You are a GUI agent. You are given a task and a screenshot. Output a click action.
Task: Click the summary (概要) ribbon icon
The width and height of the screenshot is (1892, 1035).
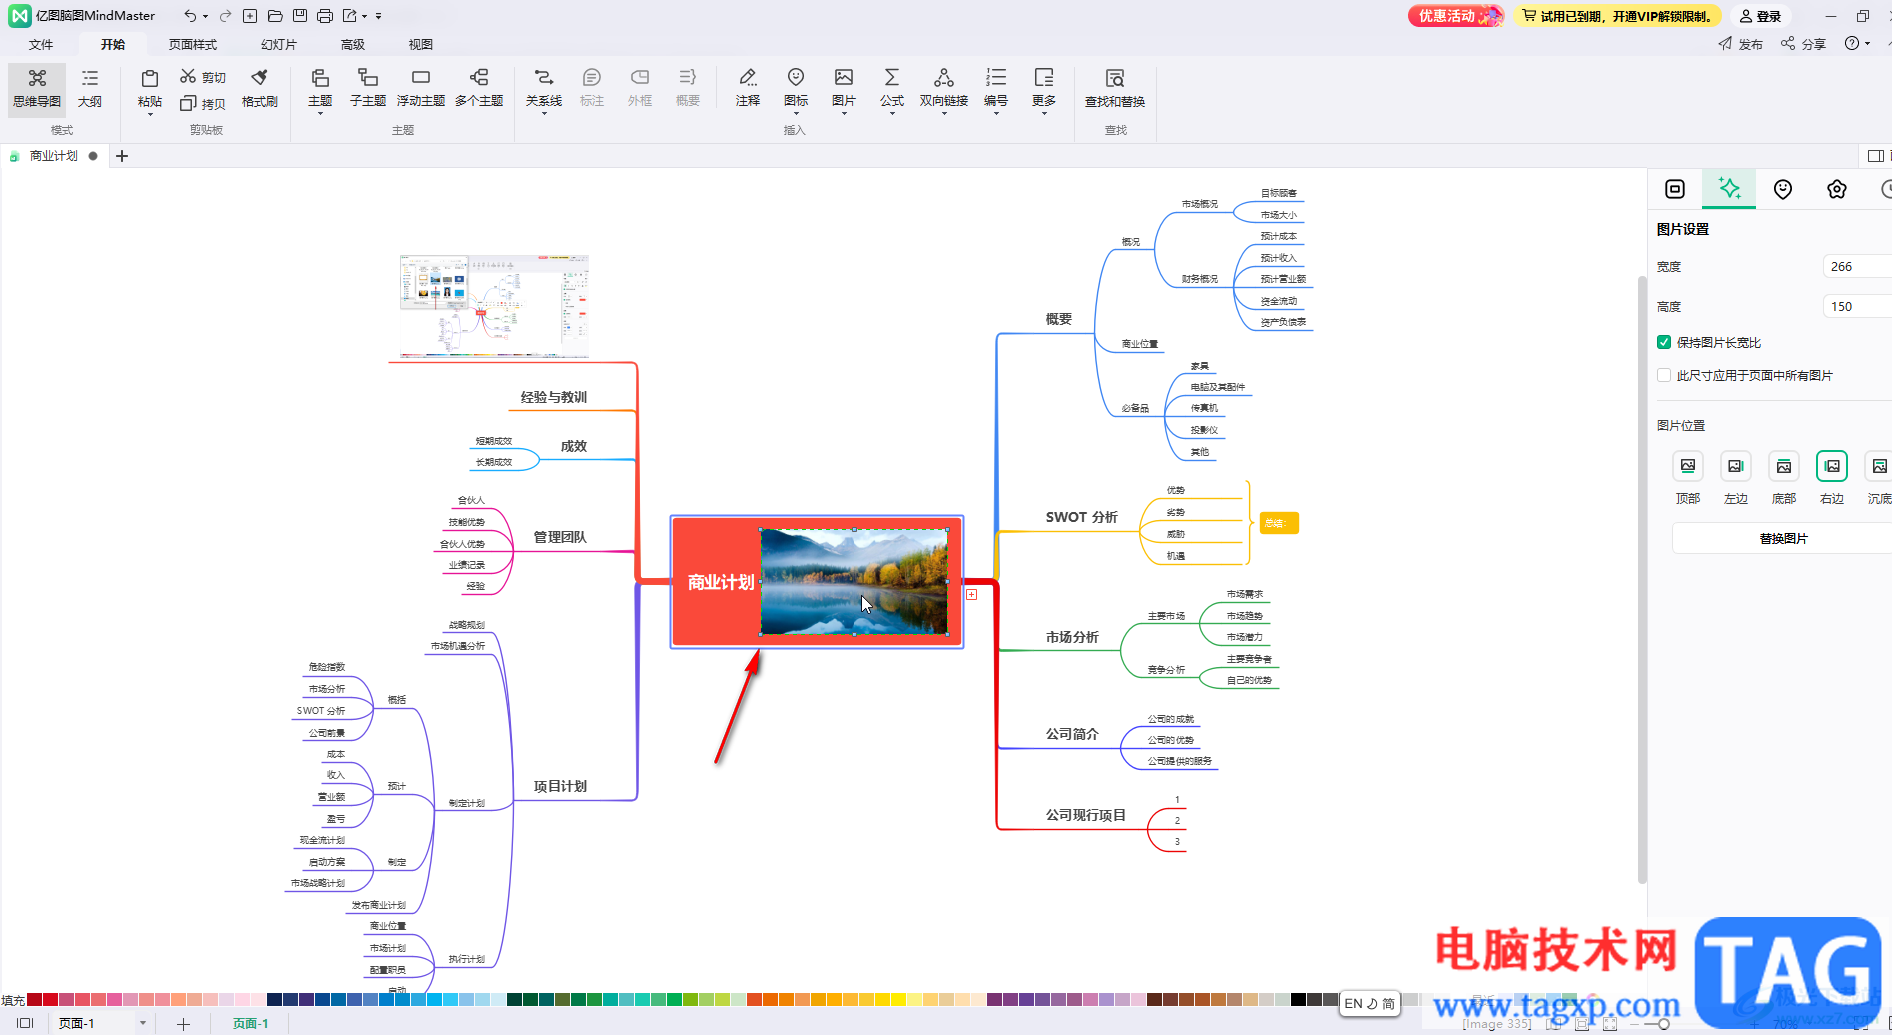click(x=688, y=77)
